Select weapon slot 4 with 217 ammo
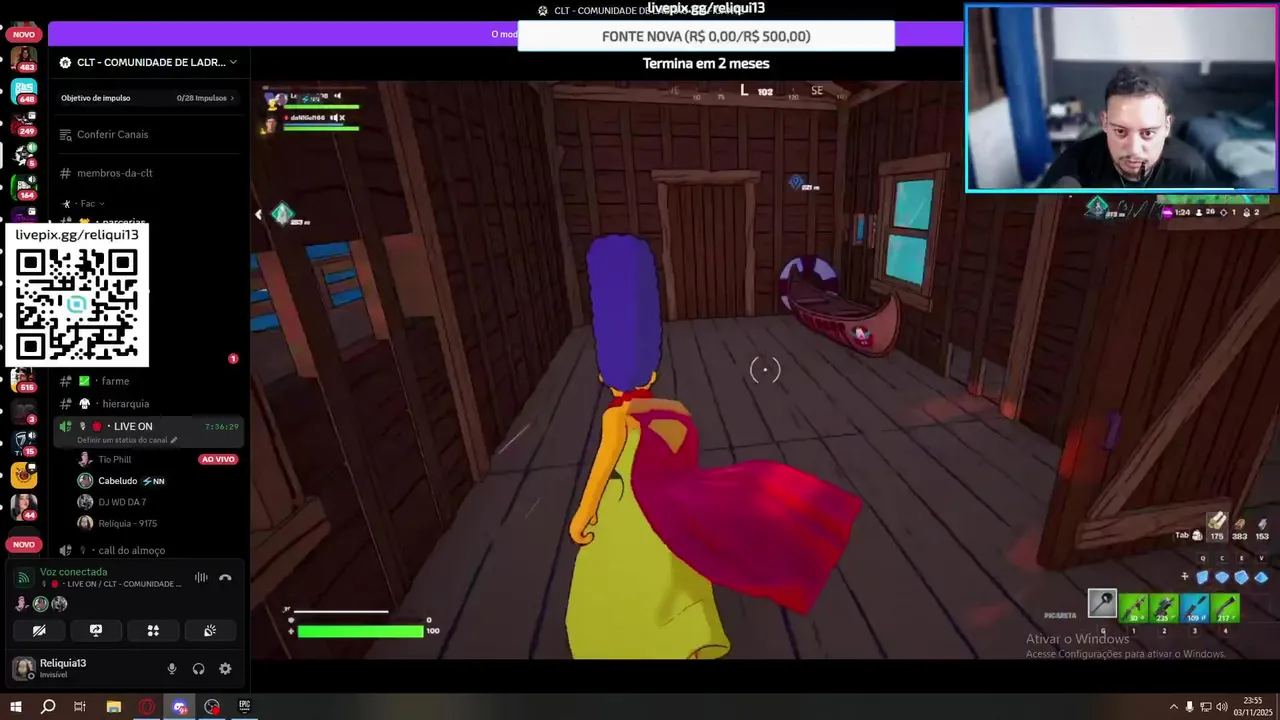The image size is (1280, 720). [1226, 607]
